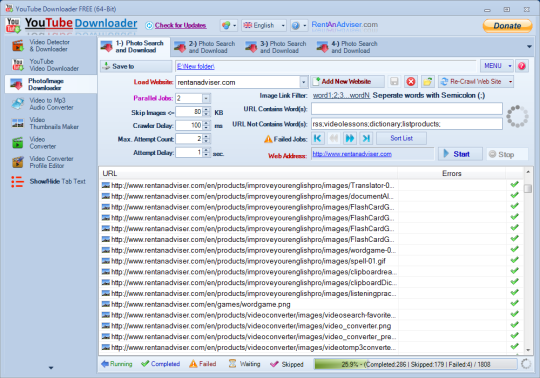
Task: Filter by Completed status
Action: (x=161, y=364)
